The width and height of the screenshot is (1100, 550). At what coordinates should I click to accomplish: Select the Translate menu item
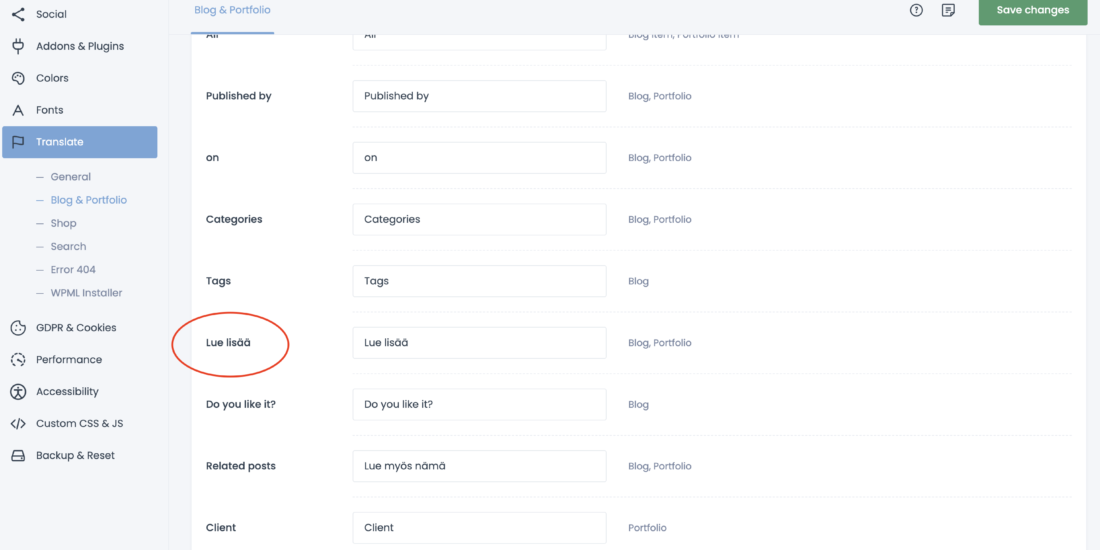tap(80, 142)
